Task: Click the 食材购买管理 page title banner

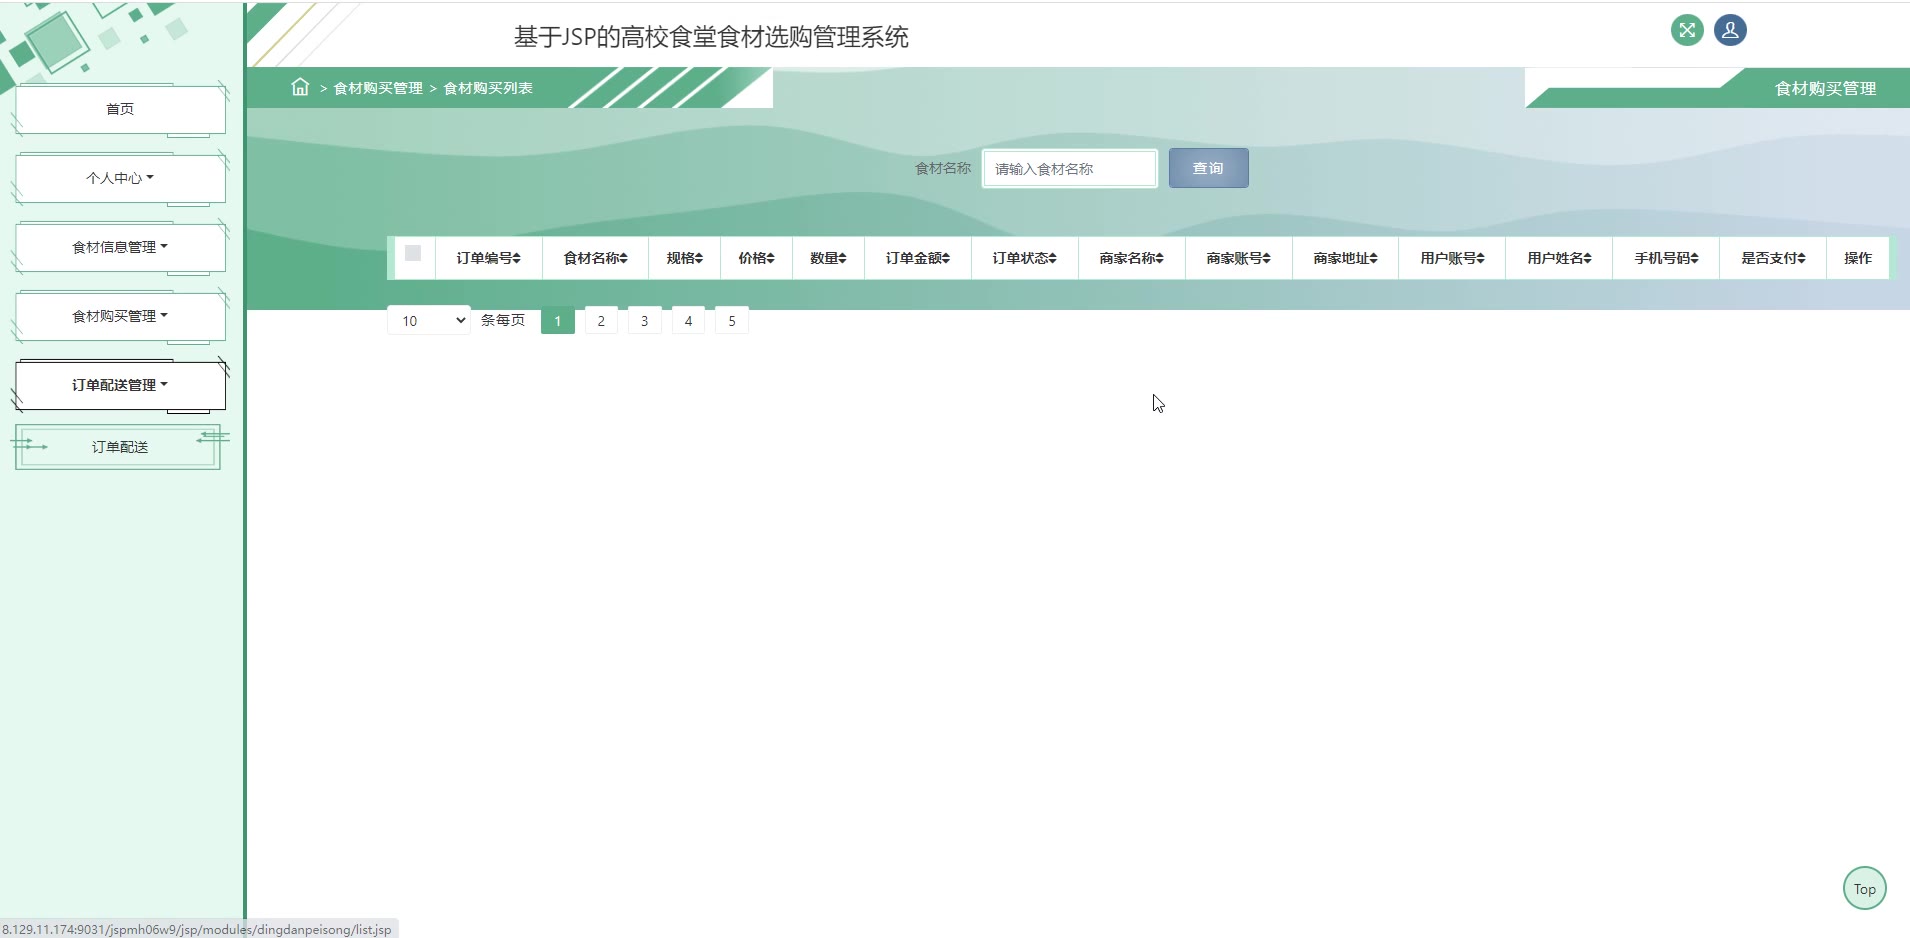Action: pyautogui.click(x=1825, y=88)
